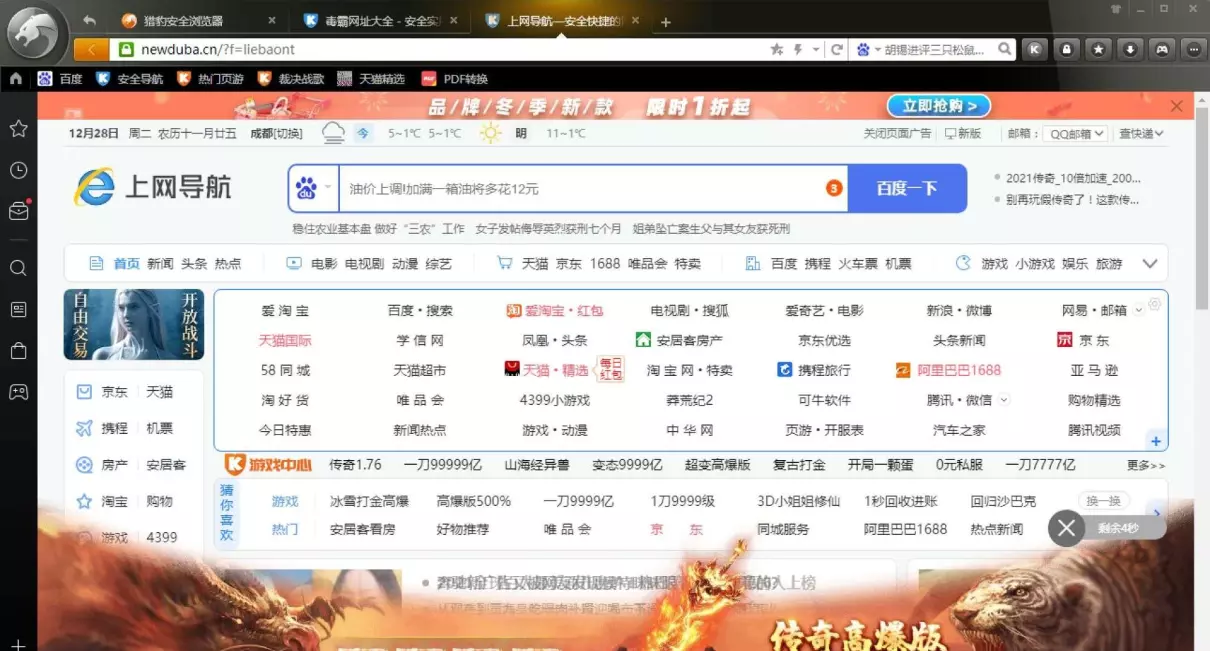Open sidebar shopping bag icon
This screenshot has width=1210, height=651.
tap(18, 350)
